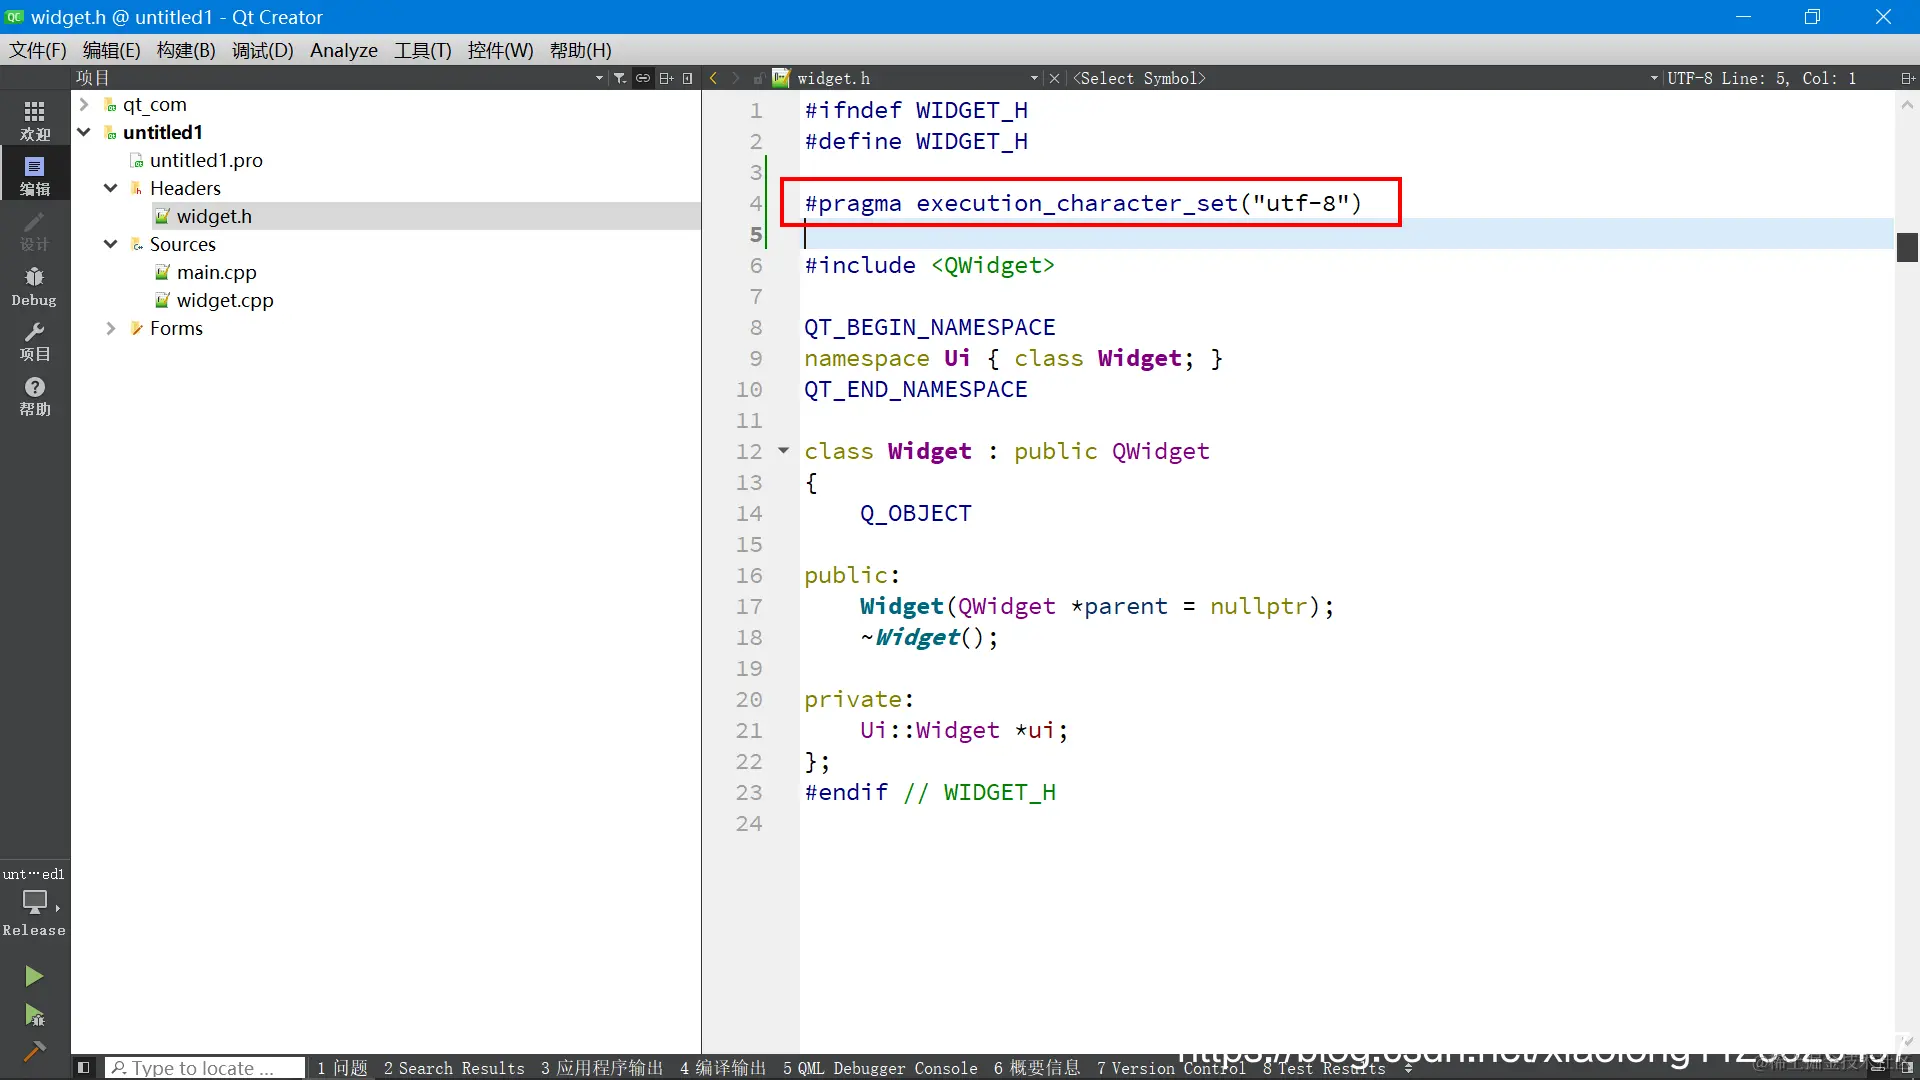Screen dimensions: 1920x1080
Task: Click the filter tree icon
Action: tap(619, 78)
